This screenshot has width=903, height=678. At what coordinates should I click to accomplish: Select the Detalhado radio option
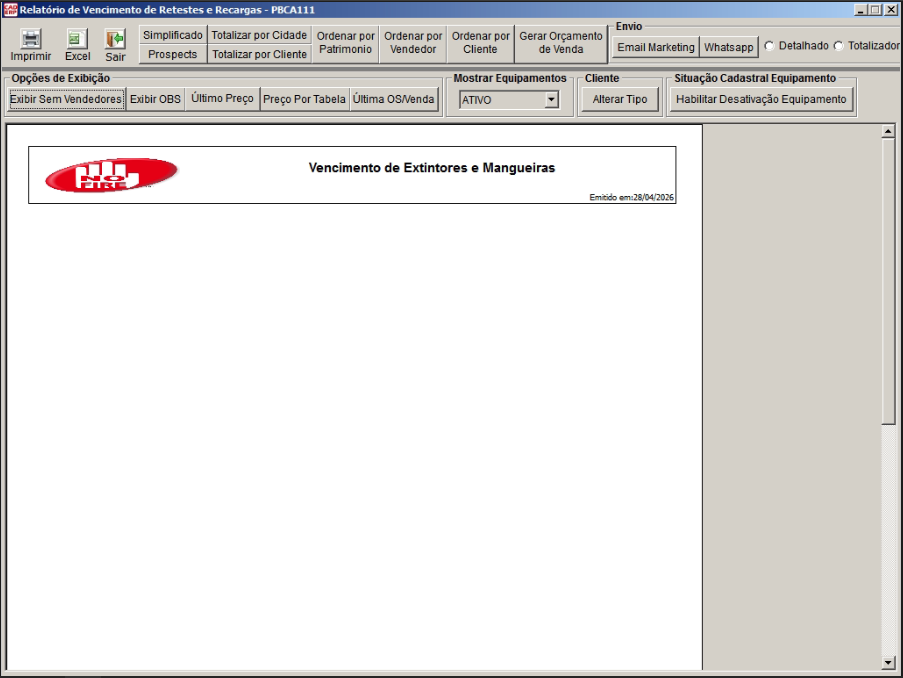[769, 46]
